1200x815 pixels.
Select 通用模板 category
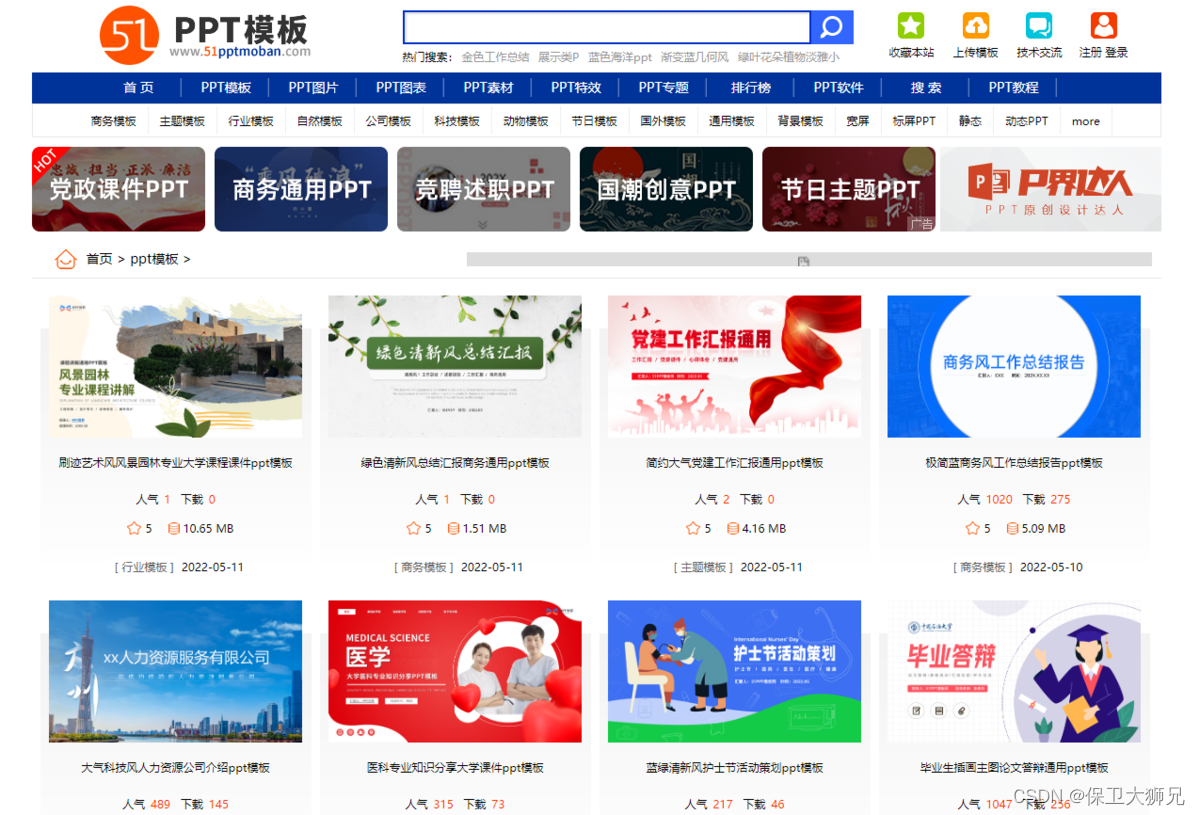click(732, 121)
